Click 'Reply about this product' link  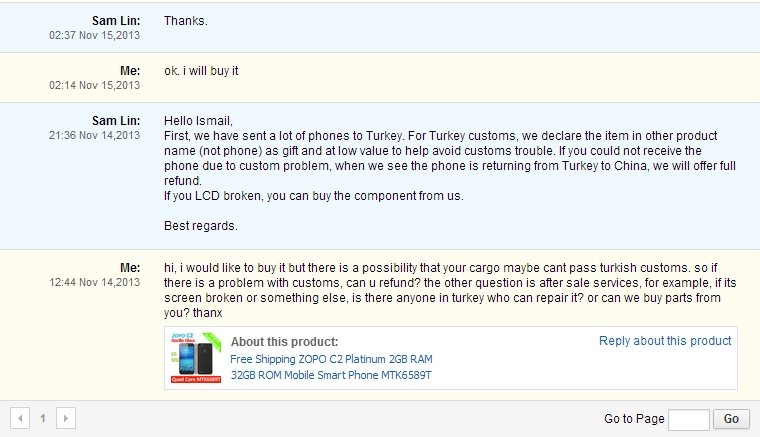pos(665,341)
